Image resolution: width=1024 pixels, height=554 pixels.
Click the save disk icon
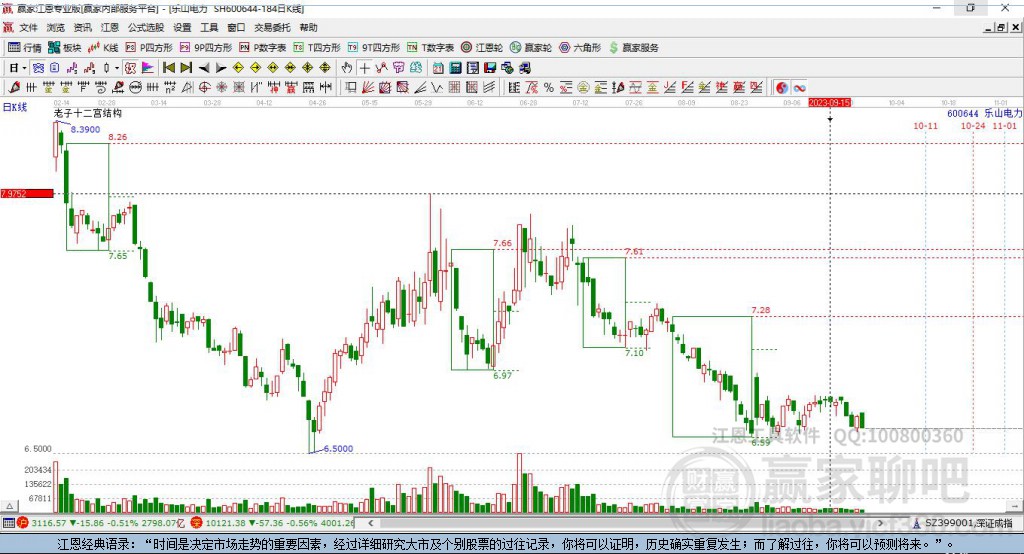point(490,68)
